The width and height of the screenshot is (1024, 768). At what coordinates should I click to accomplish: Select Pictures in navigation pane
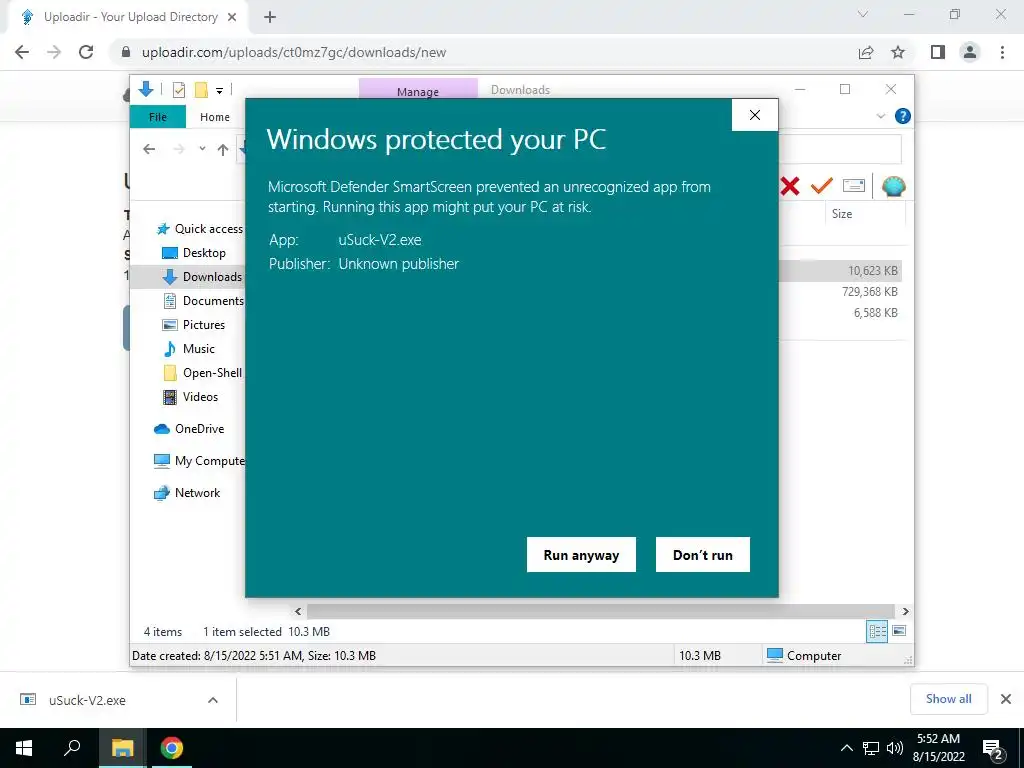click(x=193, y=325)
